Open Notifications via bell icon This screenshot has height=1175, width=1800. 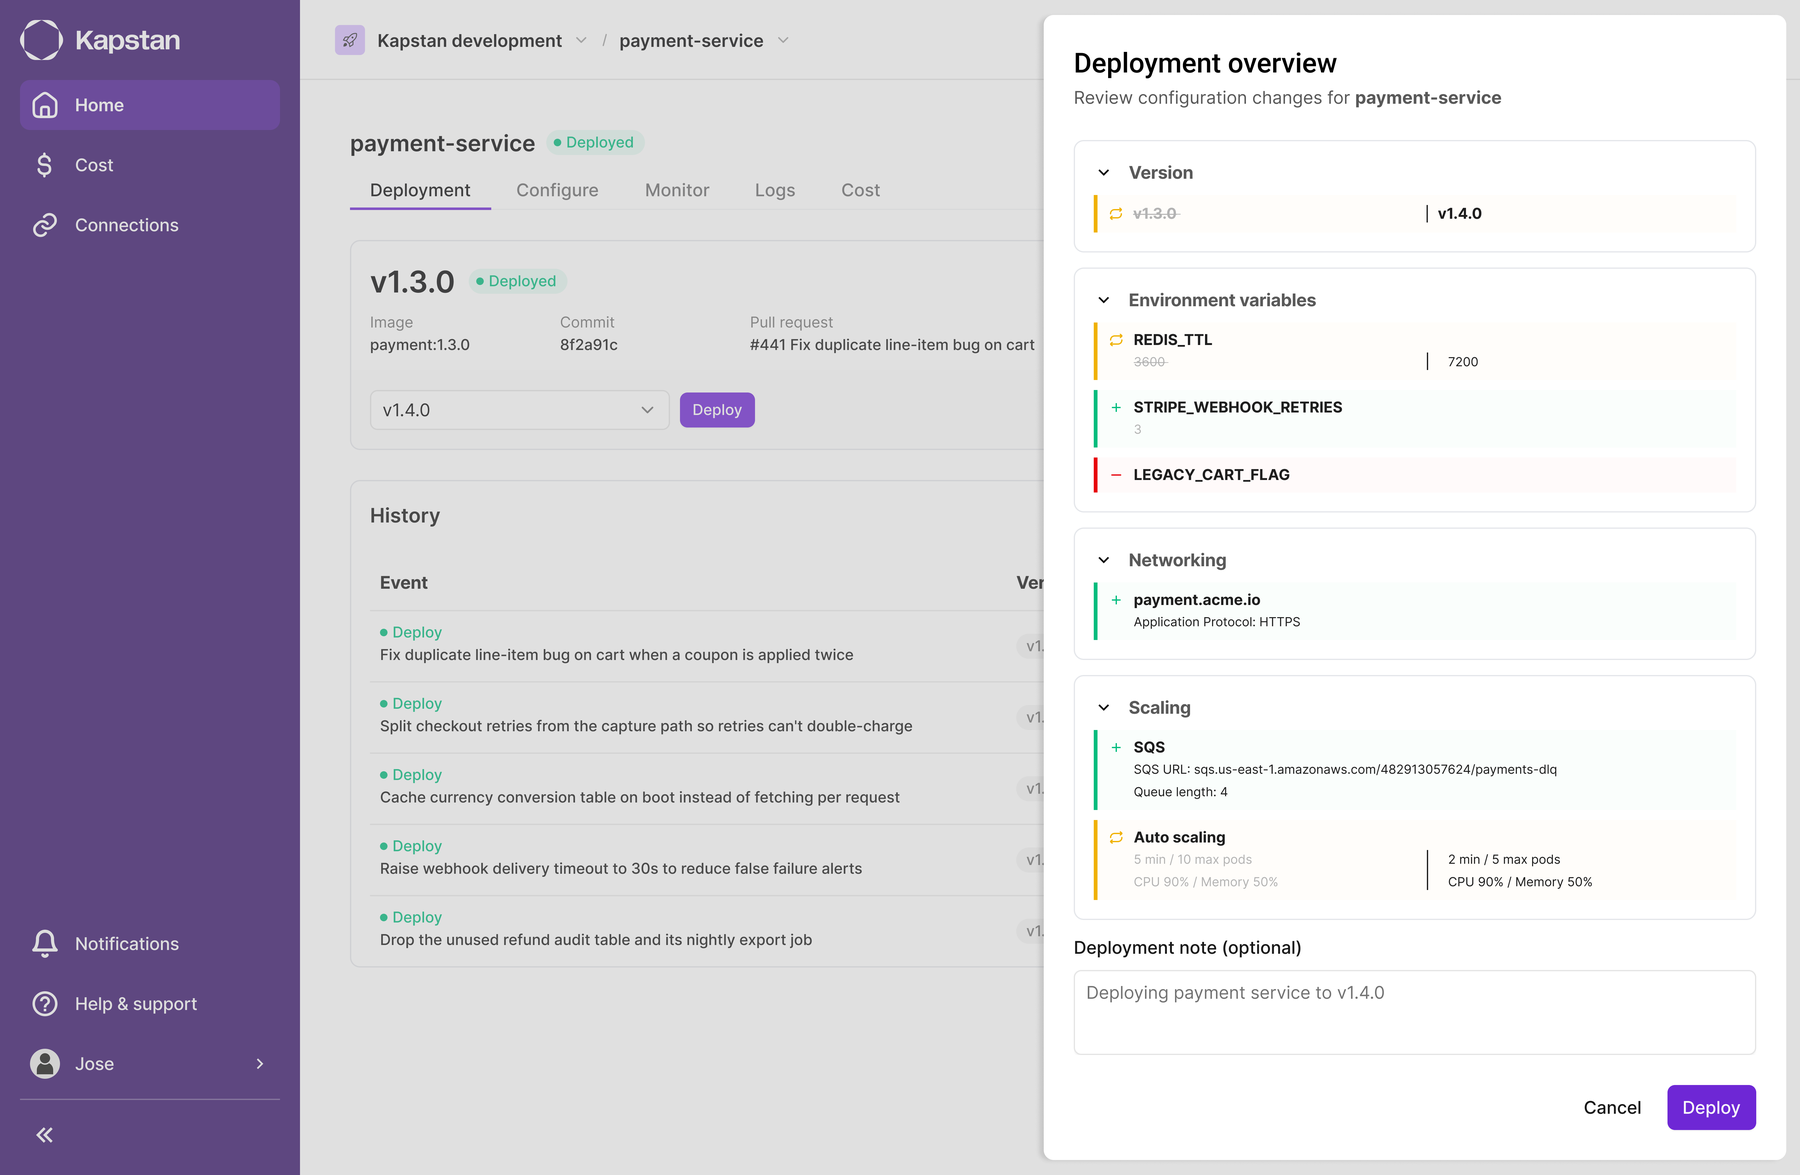click(45, 944)
